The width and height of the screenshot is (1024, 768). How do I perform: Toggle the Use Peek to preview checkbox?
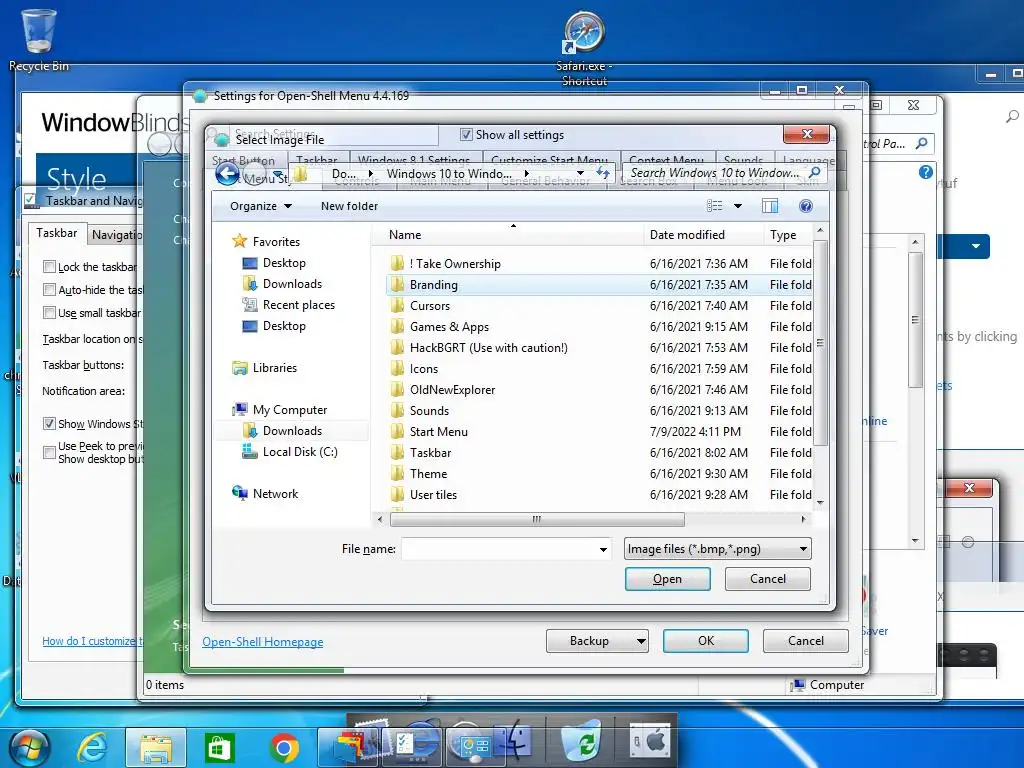49,452
